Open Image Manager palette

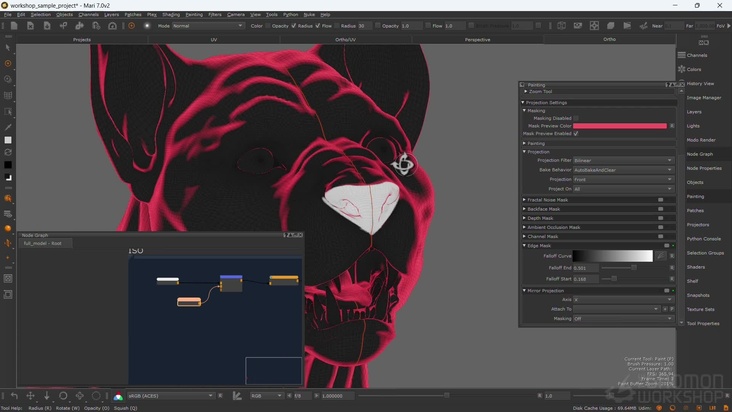pyautogui.click(x=704, y=98)
